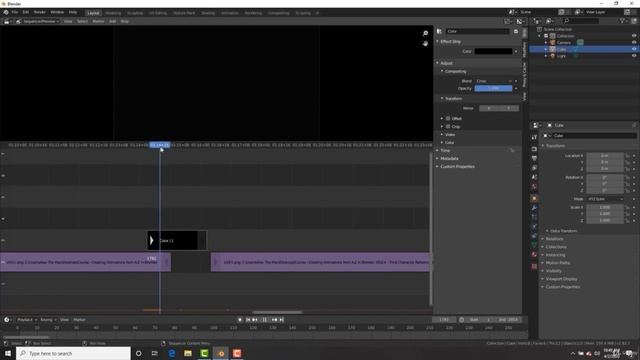The width and height of the screenshot is (640, 360).
Task: Open the Modifiers properties wrench icon
Action: [x=534, y=208]
